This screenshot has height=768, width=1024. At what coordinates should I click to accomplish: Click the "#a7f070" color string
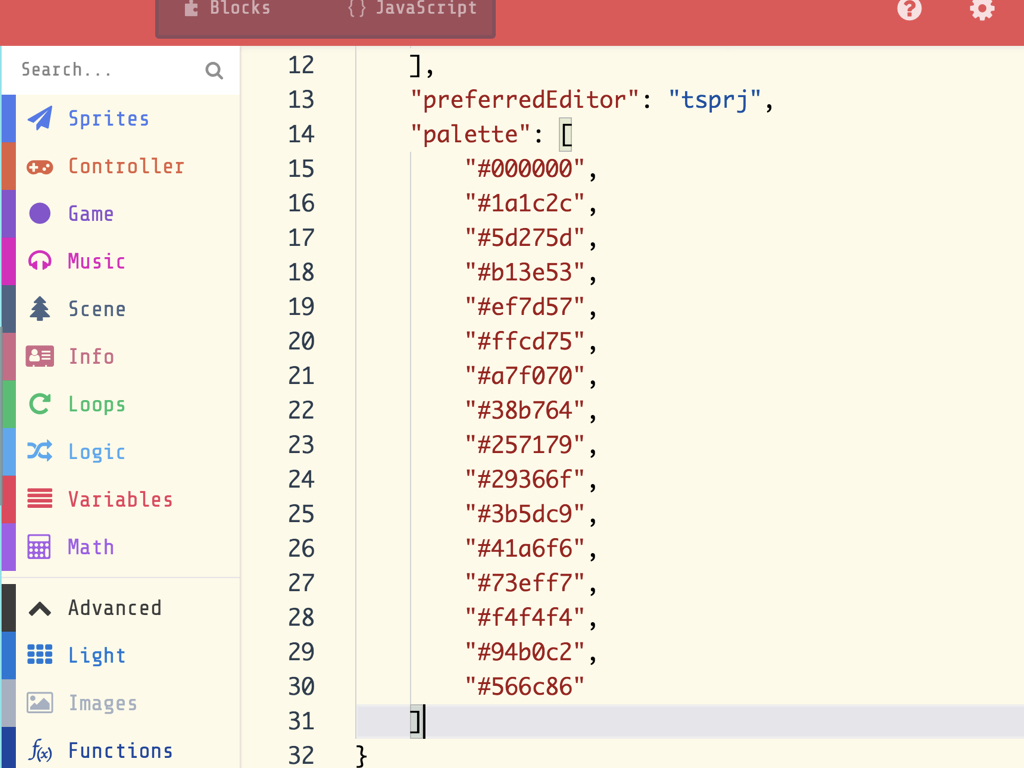click(x=524, y=377)
